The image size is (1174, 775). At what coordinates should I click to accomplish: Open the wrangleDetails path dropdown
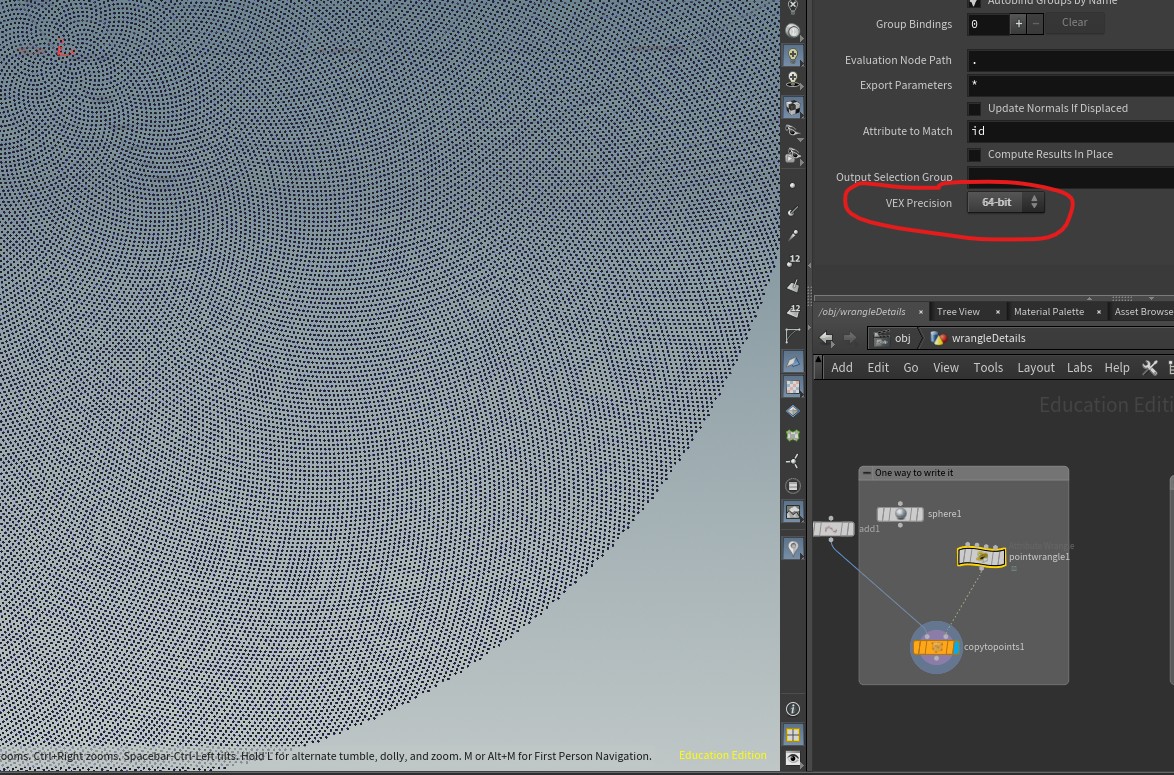[980, 338]
